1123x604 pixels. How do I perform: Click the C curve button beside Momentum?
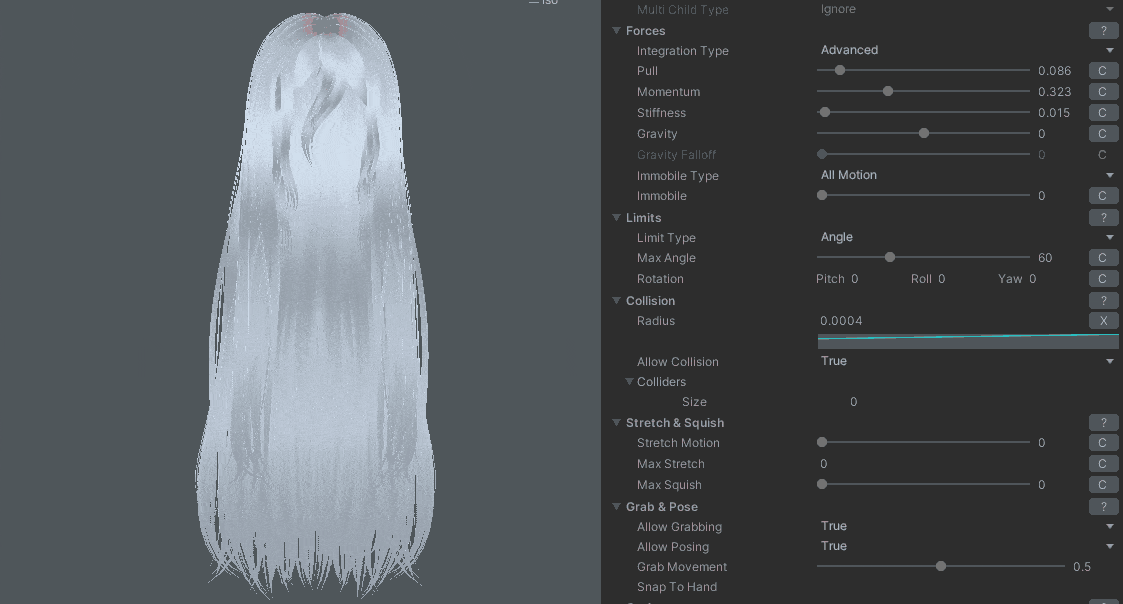click(1103, 92)
